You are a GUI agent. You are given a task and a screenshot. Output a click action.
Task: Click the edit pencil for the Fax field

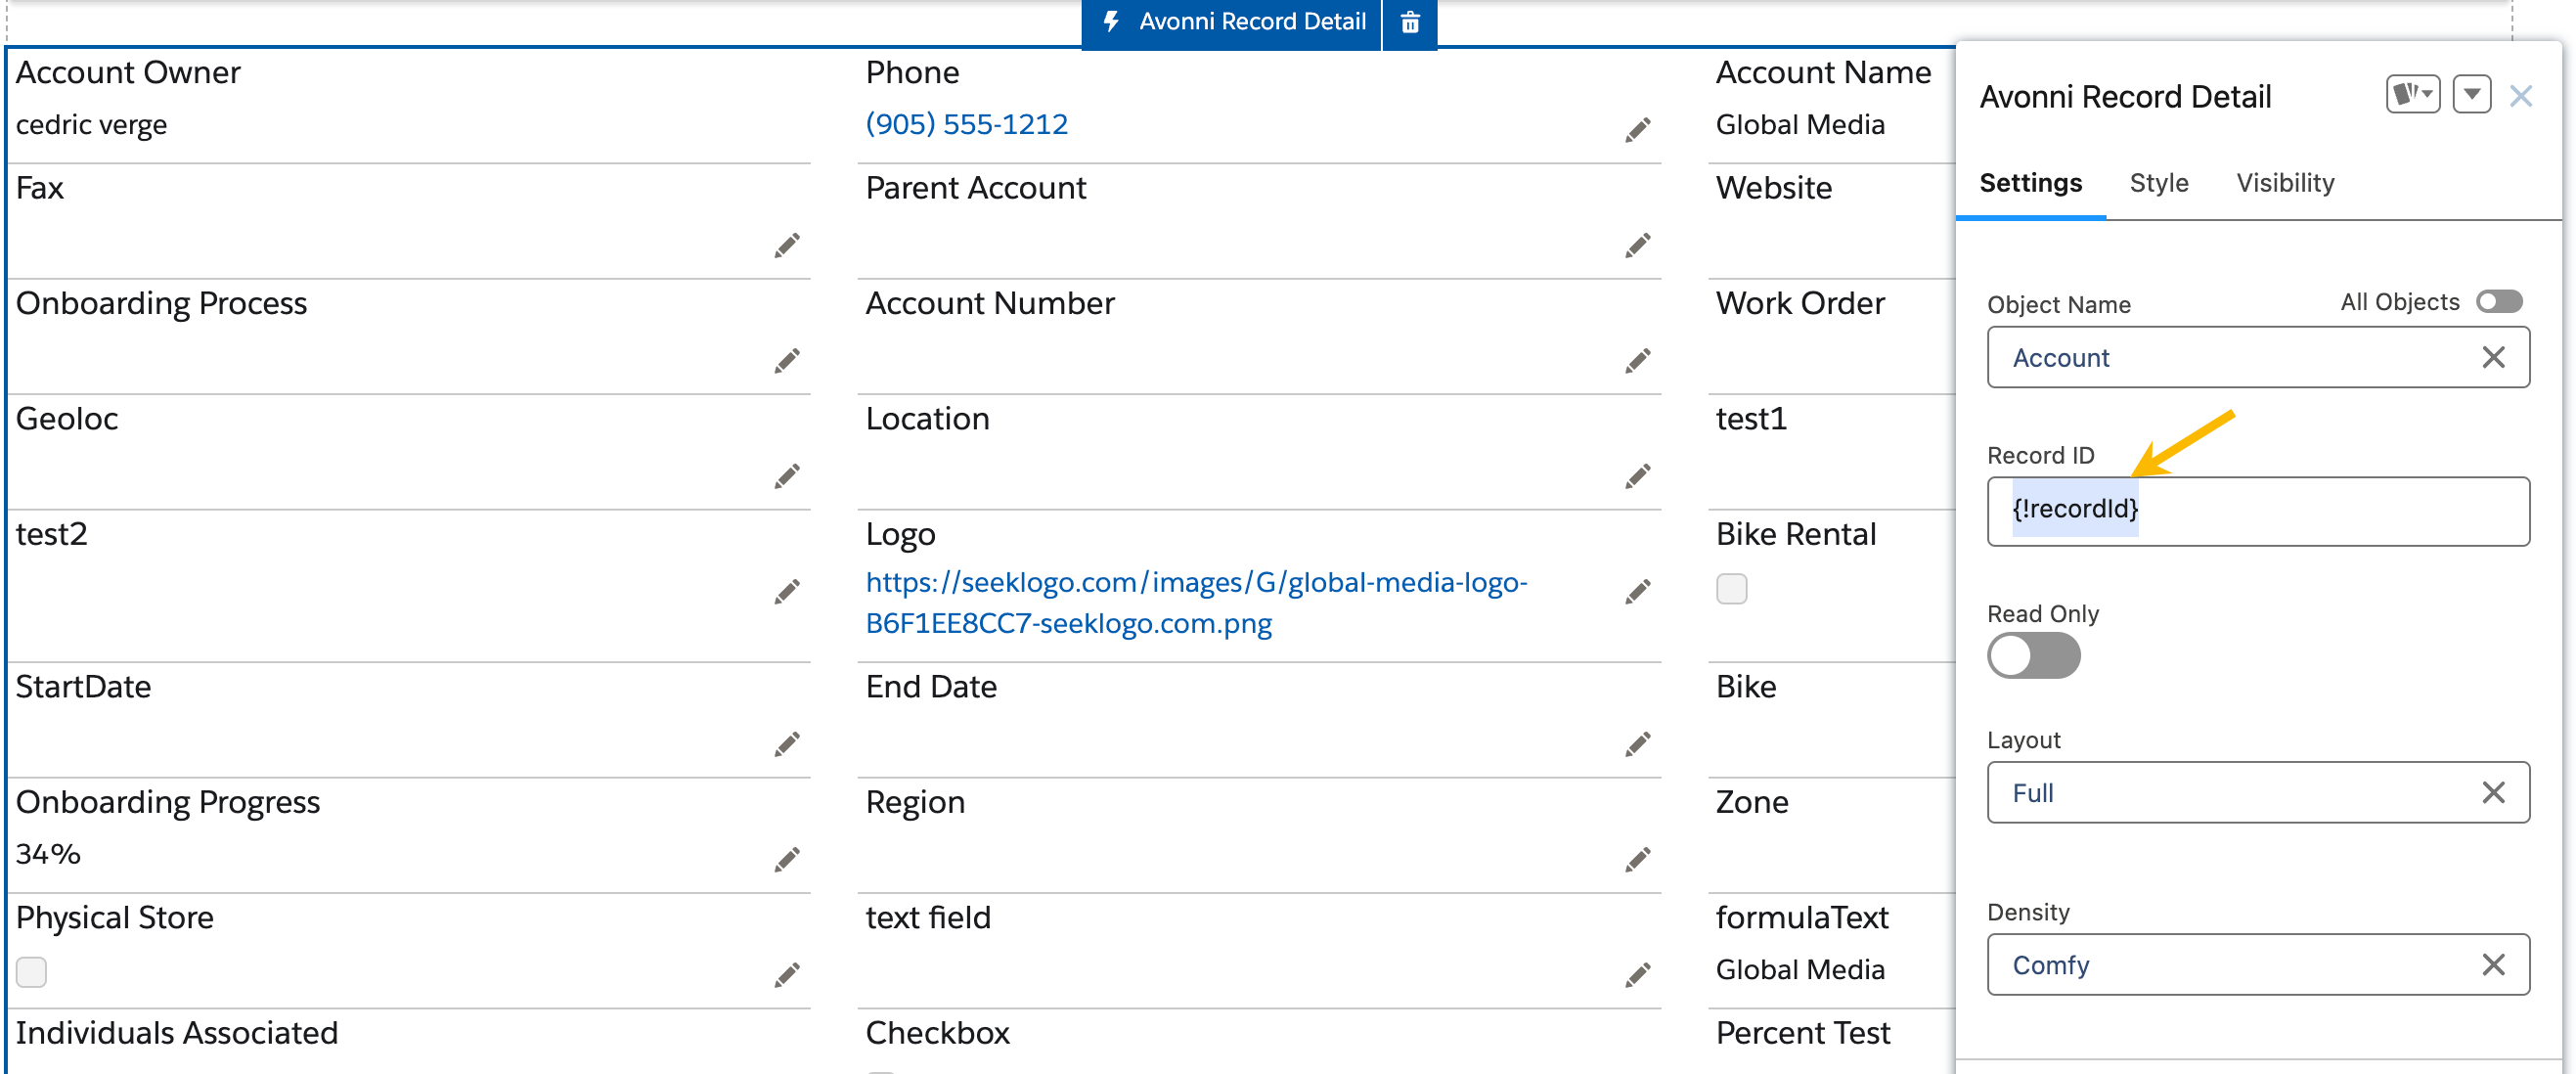click(x=786, y=246)
